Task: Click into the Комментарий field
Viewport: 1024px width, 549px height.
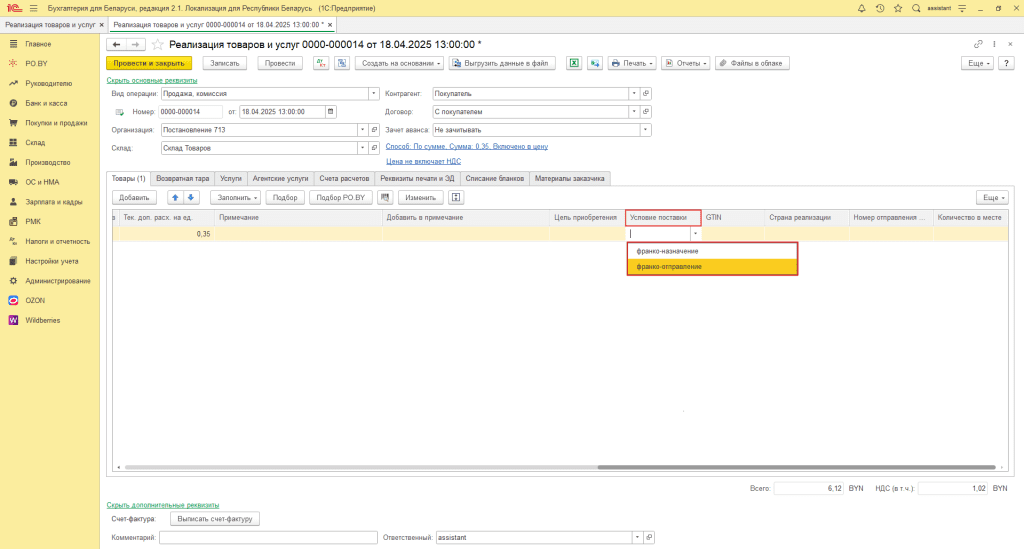Action: pos(268,537)
